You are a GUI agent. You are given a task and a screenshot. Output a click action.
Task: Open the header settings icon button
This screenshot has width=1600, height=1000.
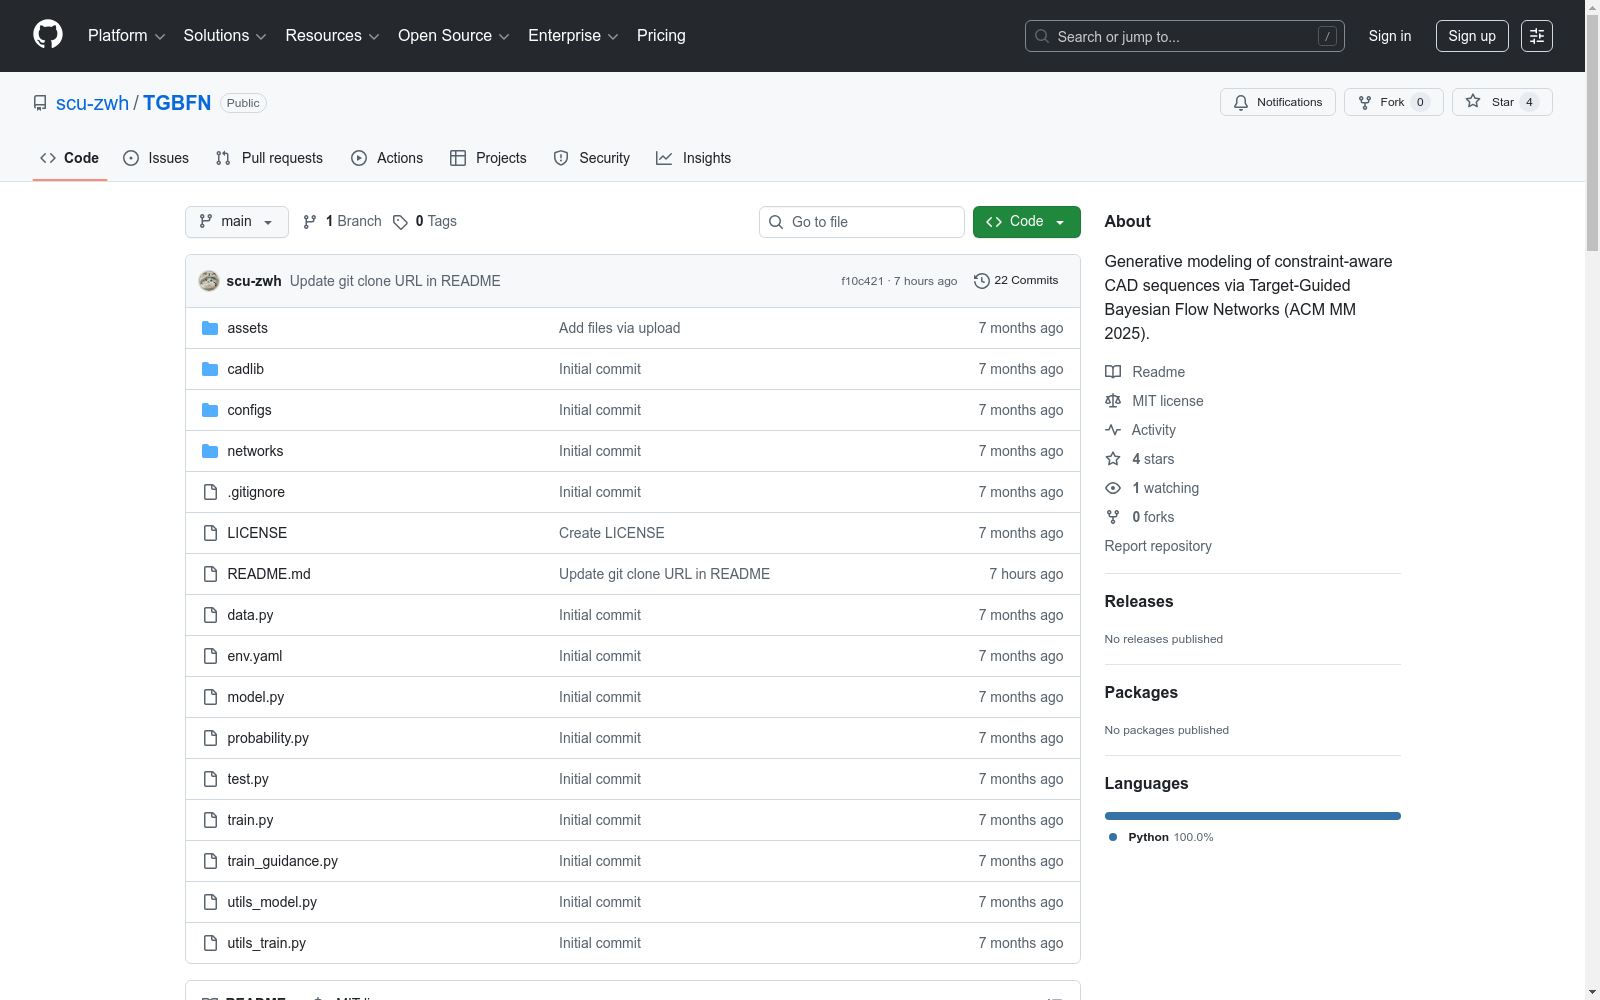(1537, 36)
